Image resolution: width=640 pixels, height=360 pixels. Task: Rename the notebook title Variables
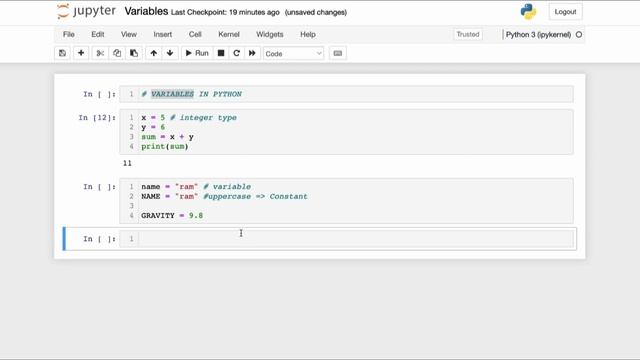click(x=146, y=11)
